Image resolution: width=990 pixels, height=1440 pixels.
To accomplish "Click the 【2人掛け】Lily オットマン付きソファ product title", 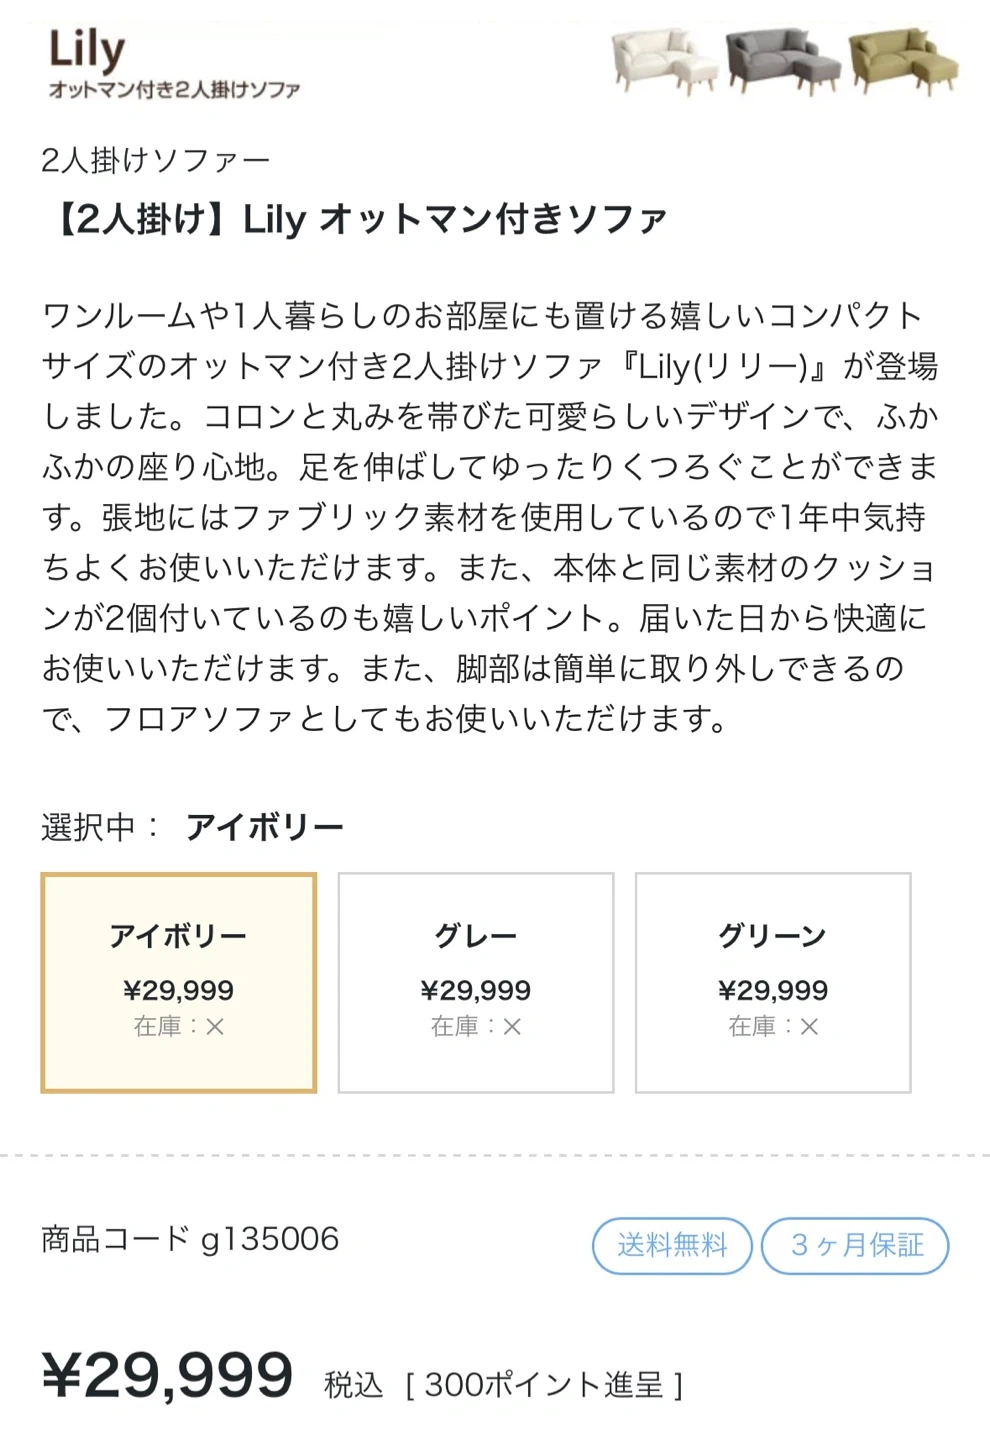I will (355, 218).
